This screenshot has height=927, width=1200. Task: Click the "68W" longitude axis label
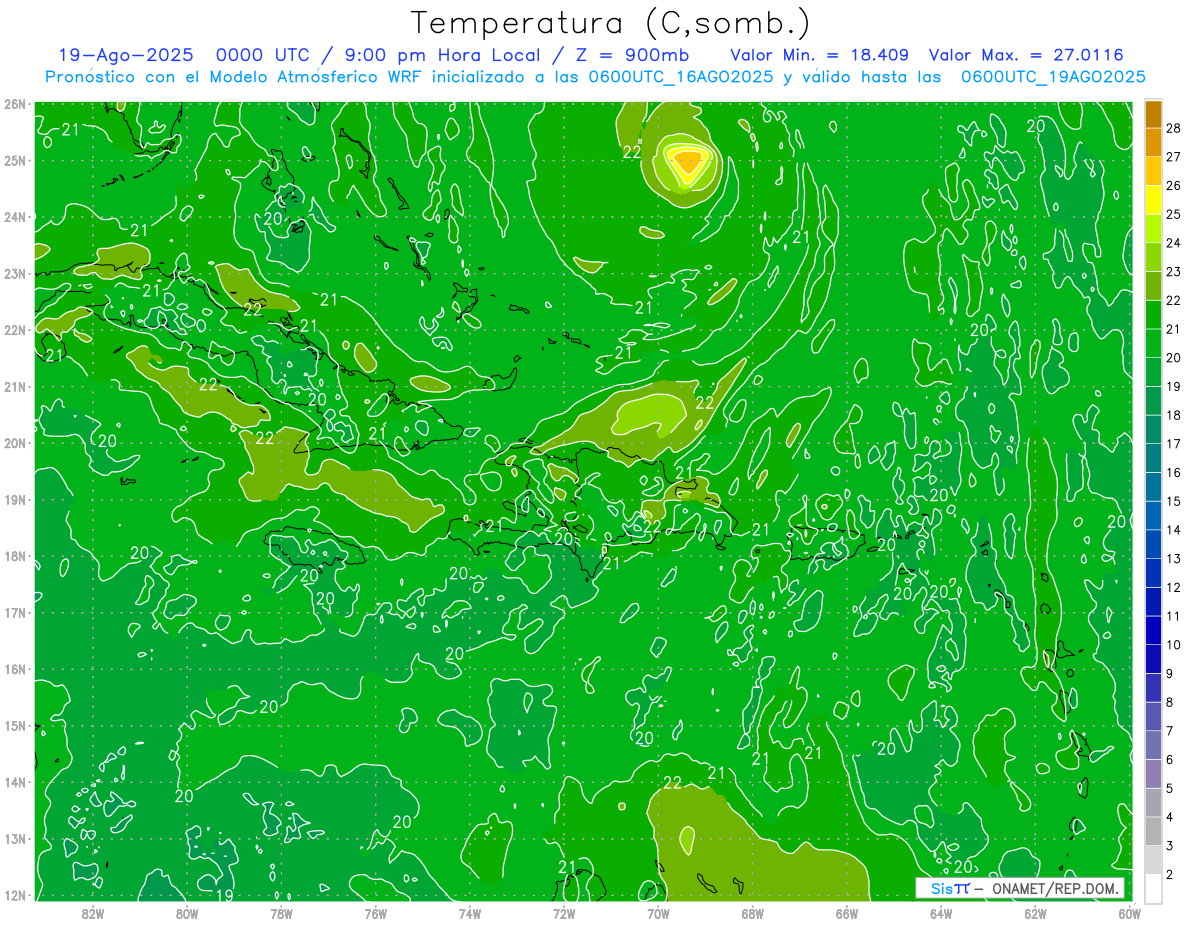coord(753,913)
